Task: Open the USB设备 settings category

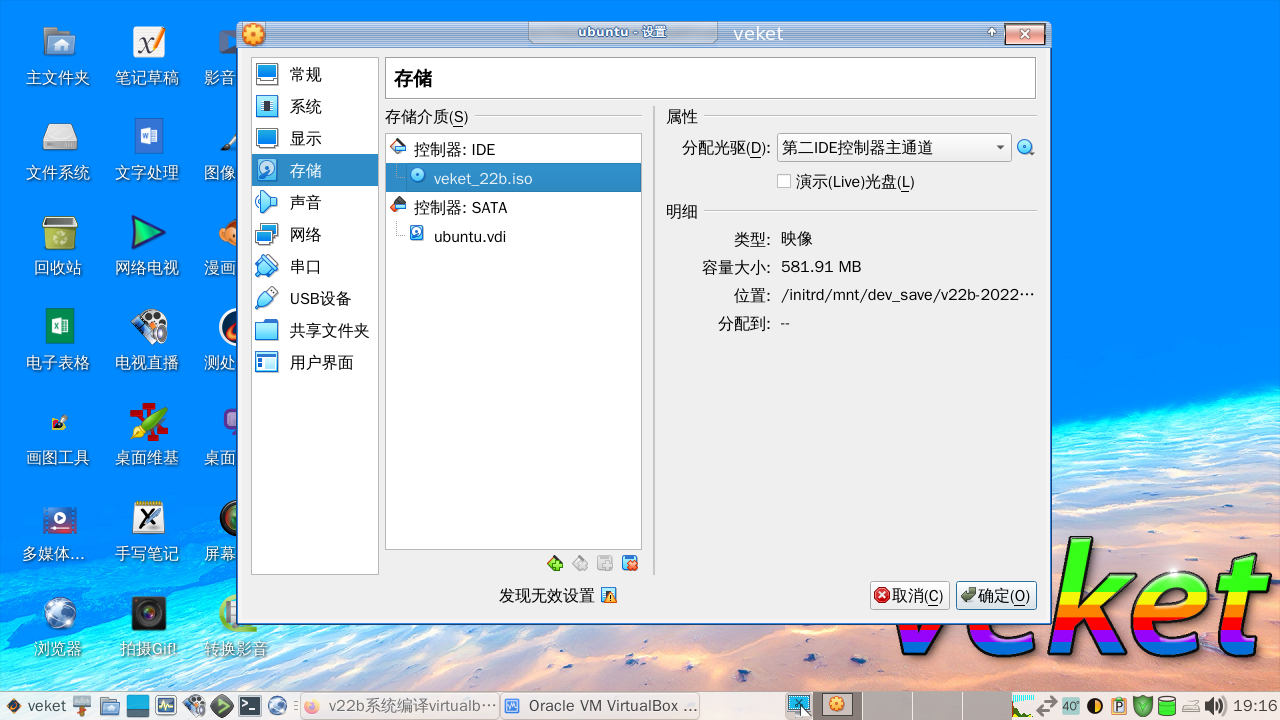Action: [314, 299]
